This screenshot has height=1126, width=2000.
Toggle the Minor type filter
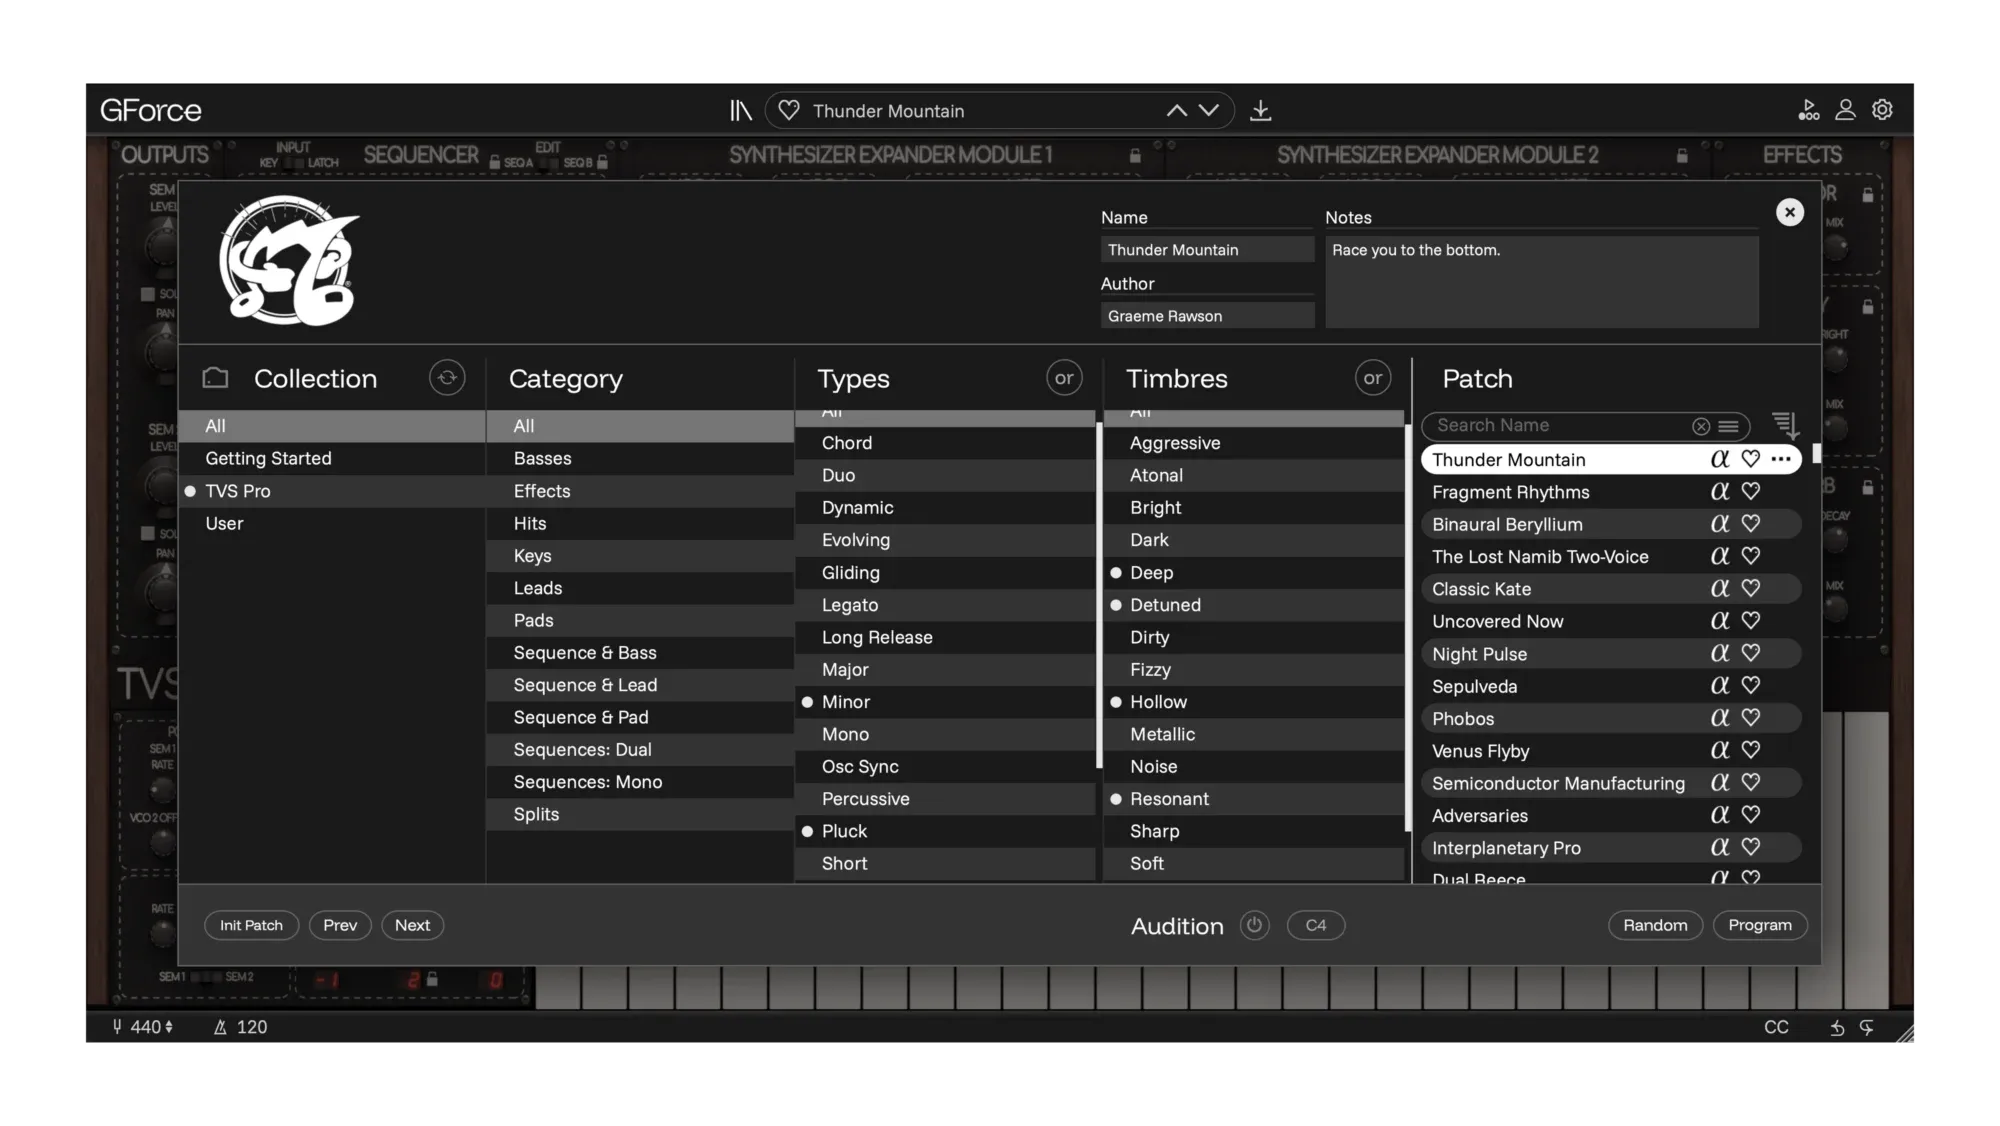[x=945, y=702]
